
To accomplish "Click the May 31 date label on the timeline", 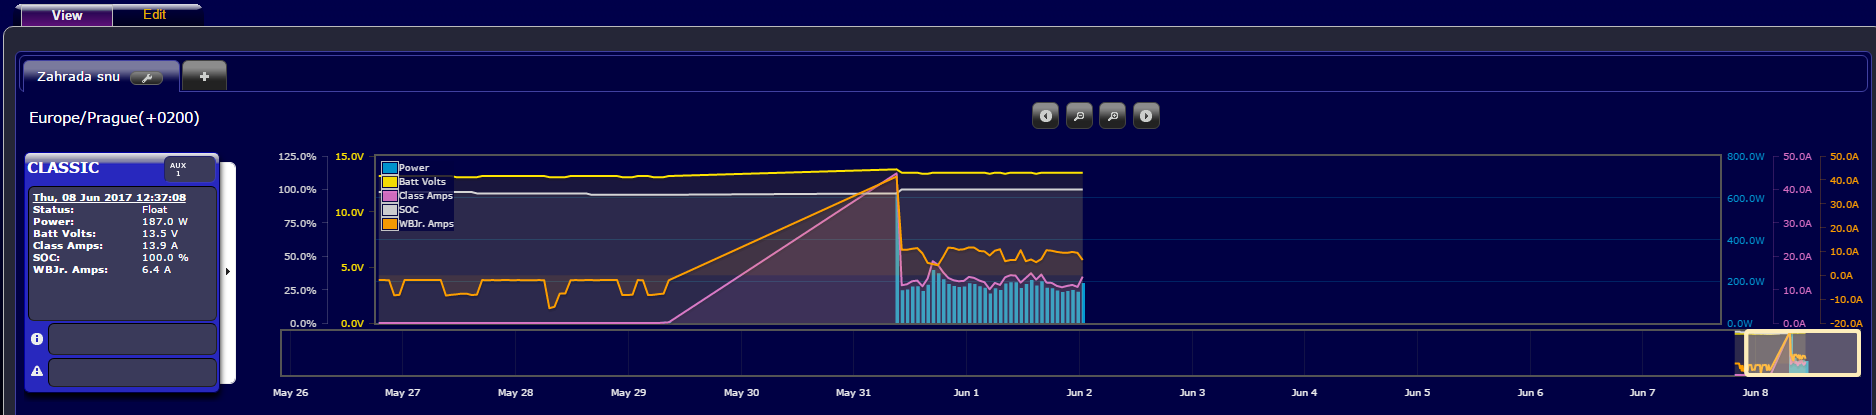I will tap(853, 393).
